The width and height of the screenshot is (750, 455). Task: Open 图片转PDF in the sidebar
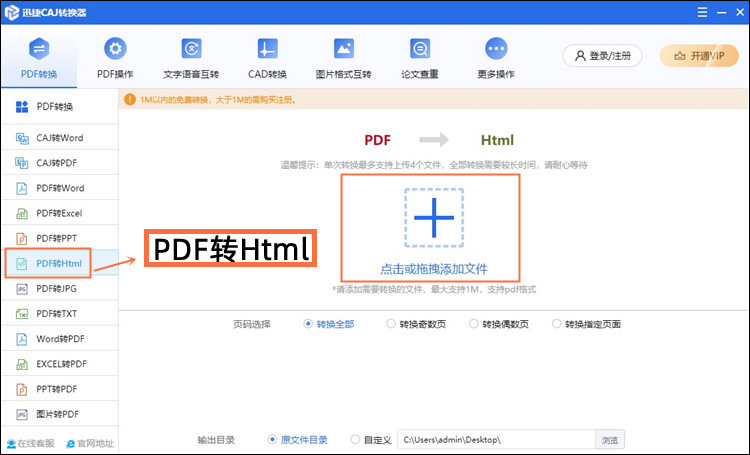point(60,414)
